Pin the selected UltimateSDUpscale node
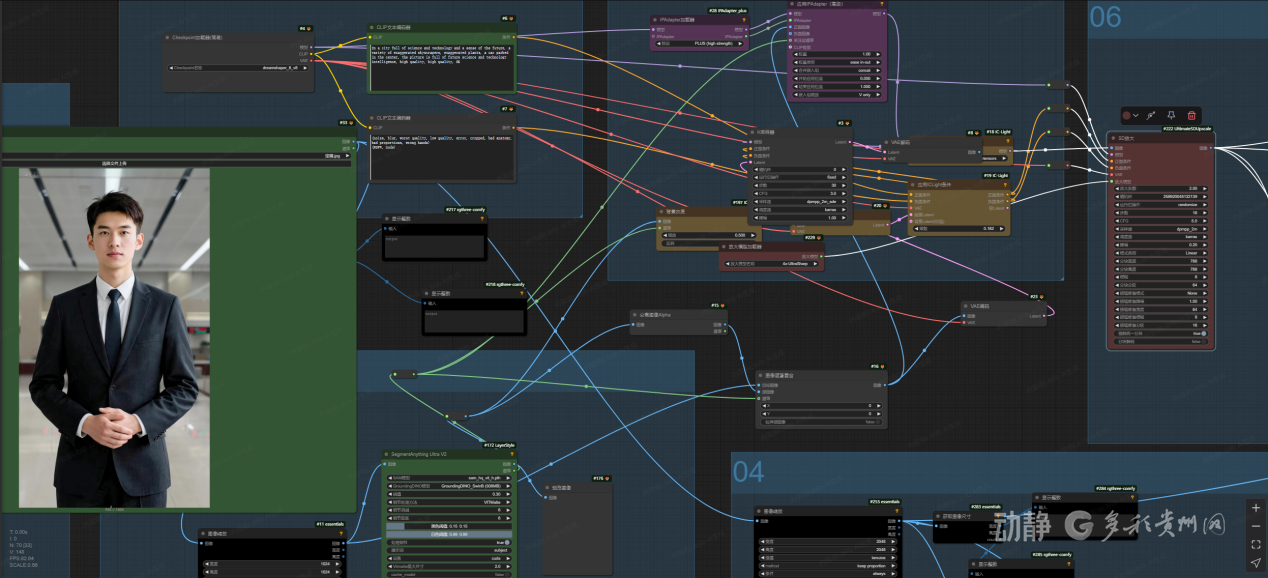 tap(1171, 116)
